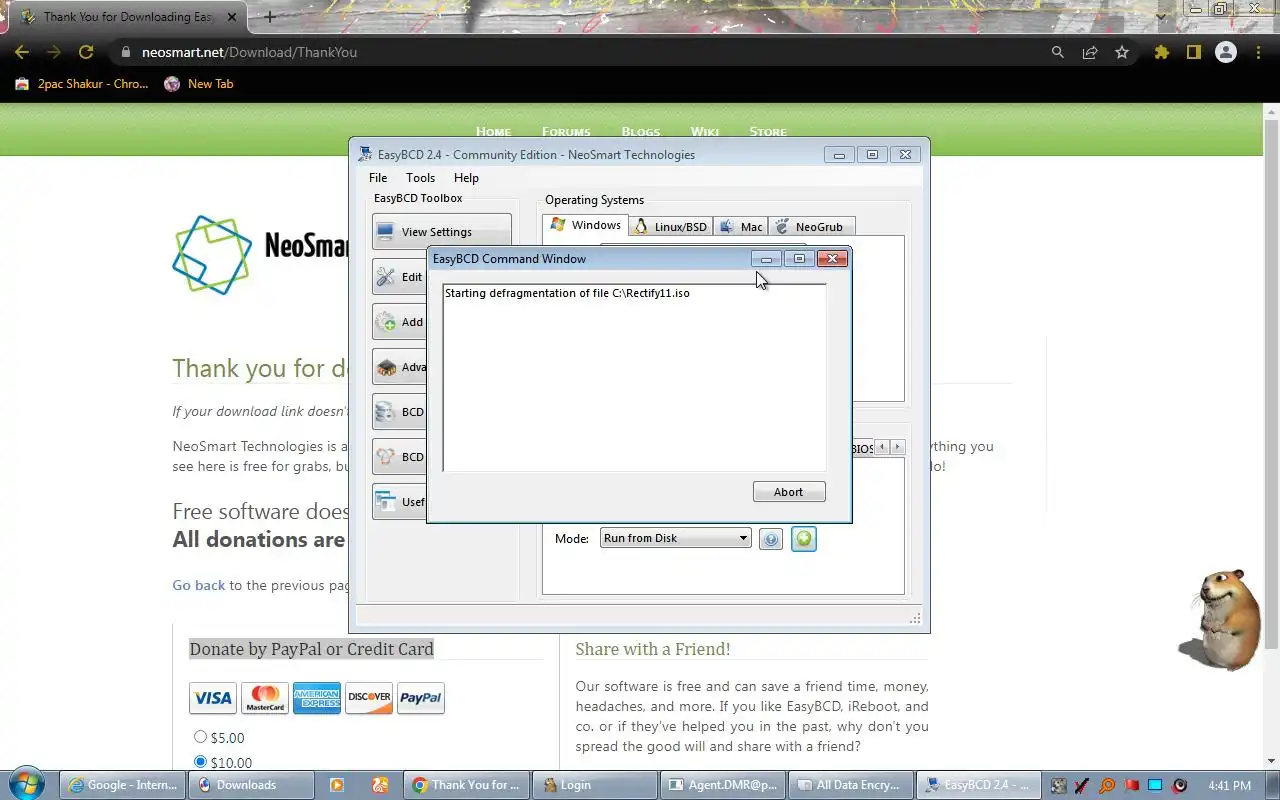Screen dimensions: 1280x800
Task: Open the File menu in EasyBCD
Action: [x=378, y=178]
